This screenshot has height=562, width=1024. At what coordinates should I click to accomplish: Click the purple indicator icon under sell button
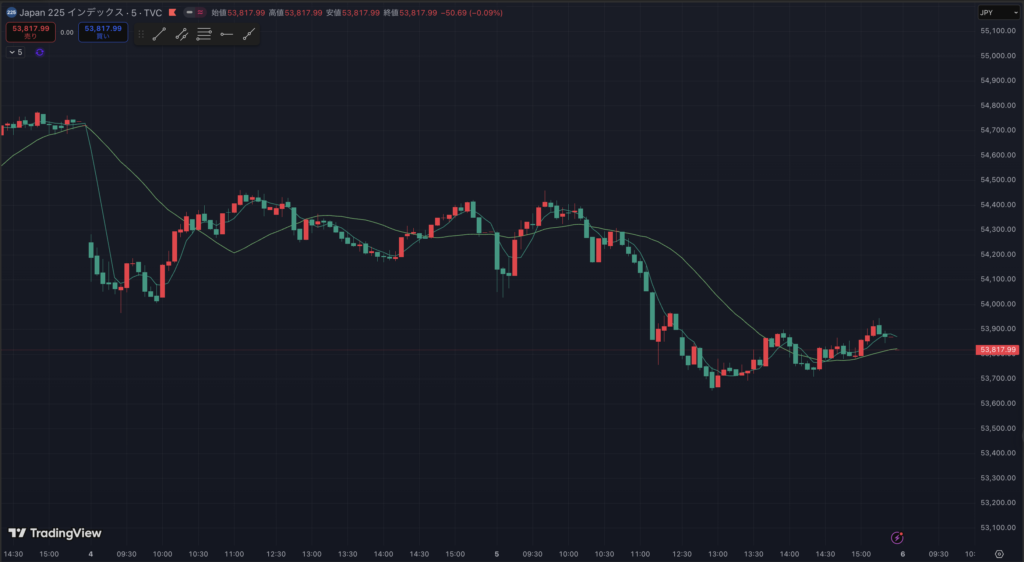pos(39,52)
